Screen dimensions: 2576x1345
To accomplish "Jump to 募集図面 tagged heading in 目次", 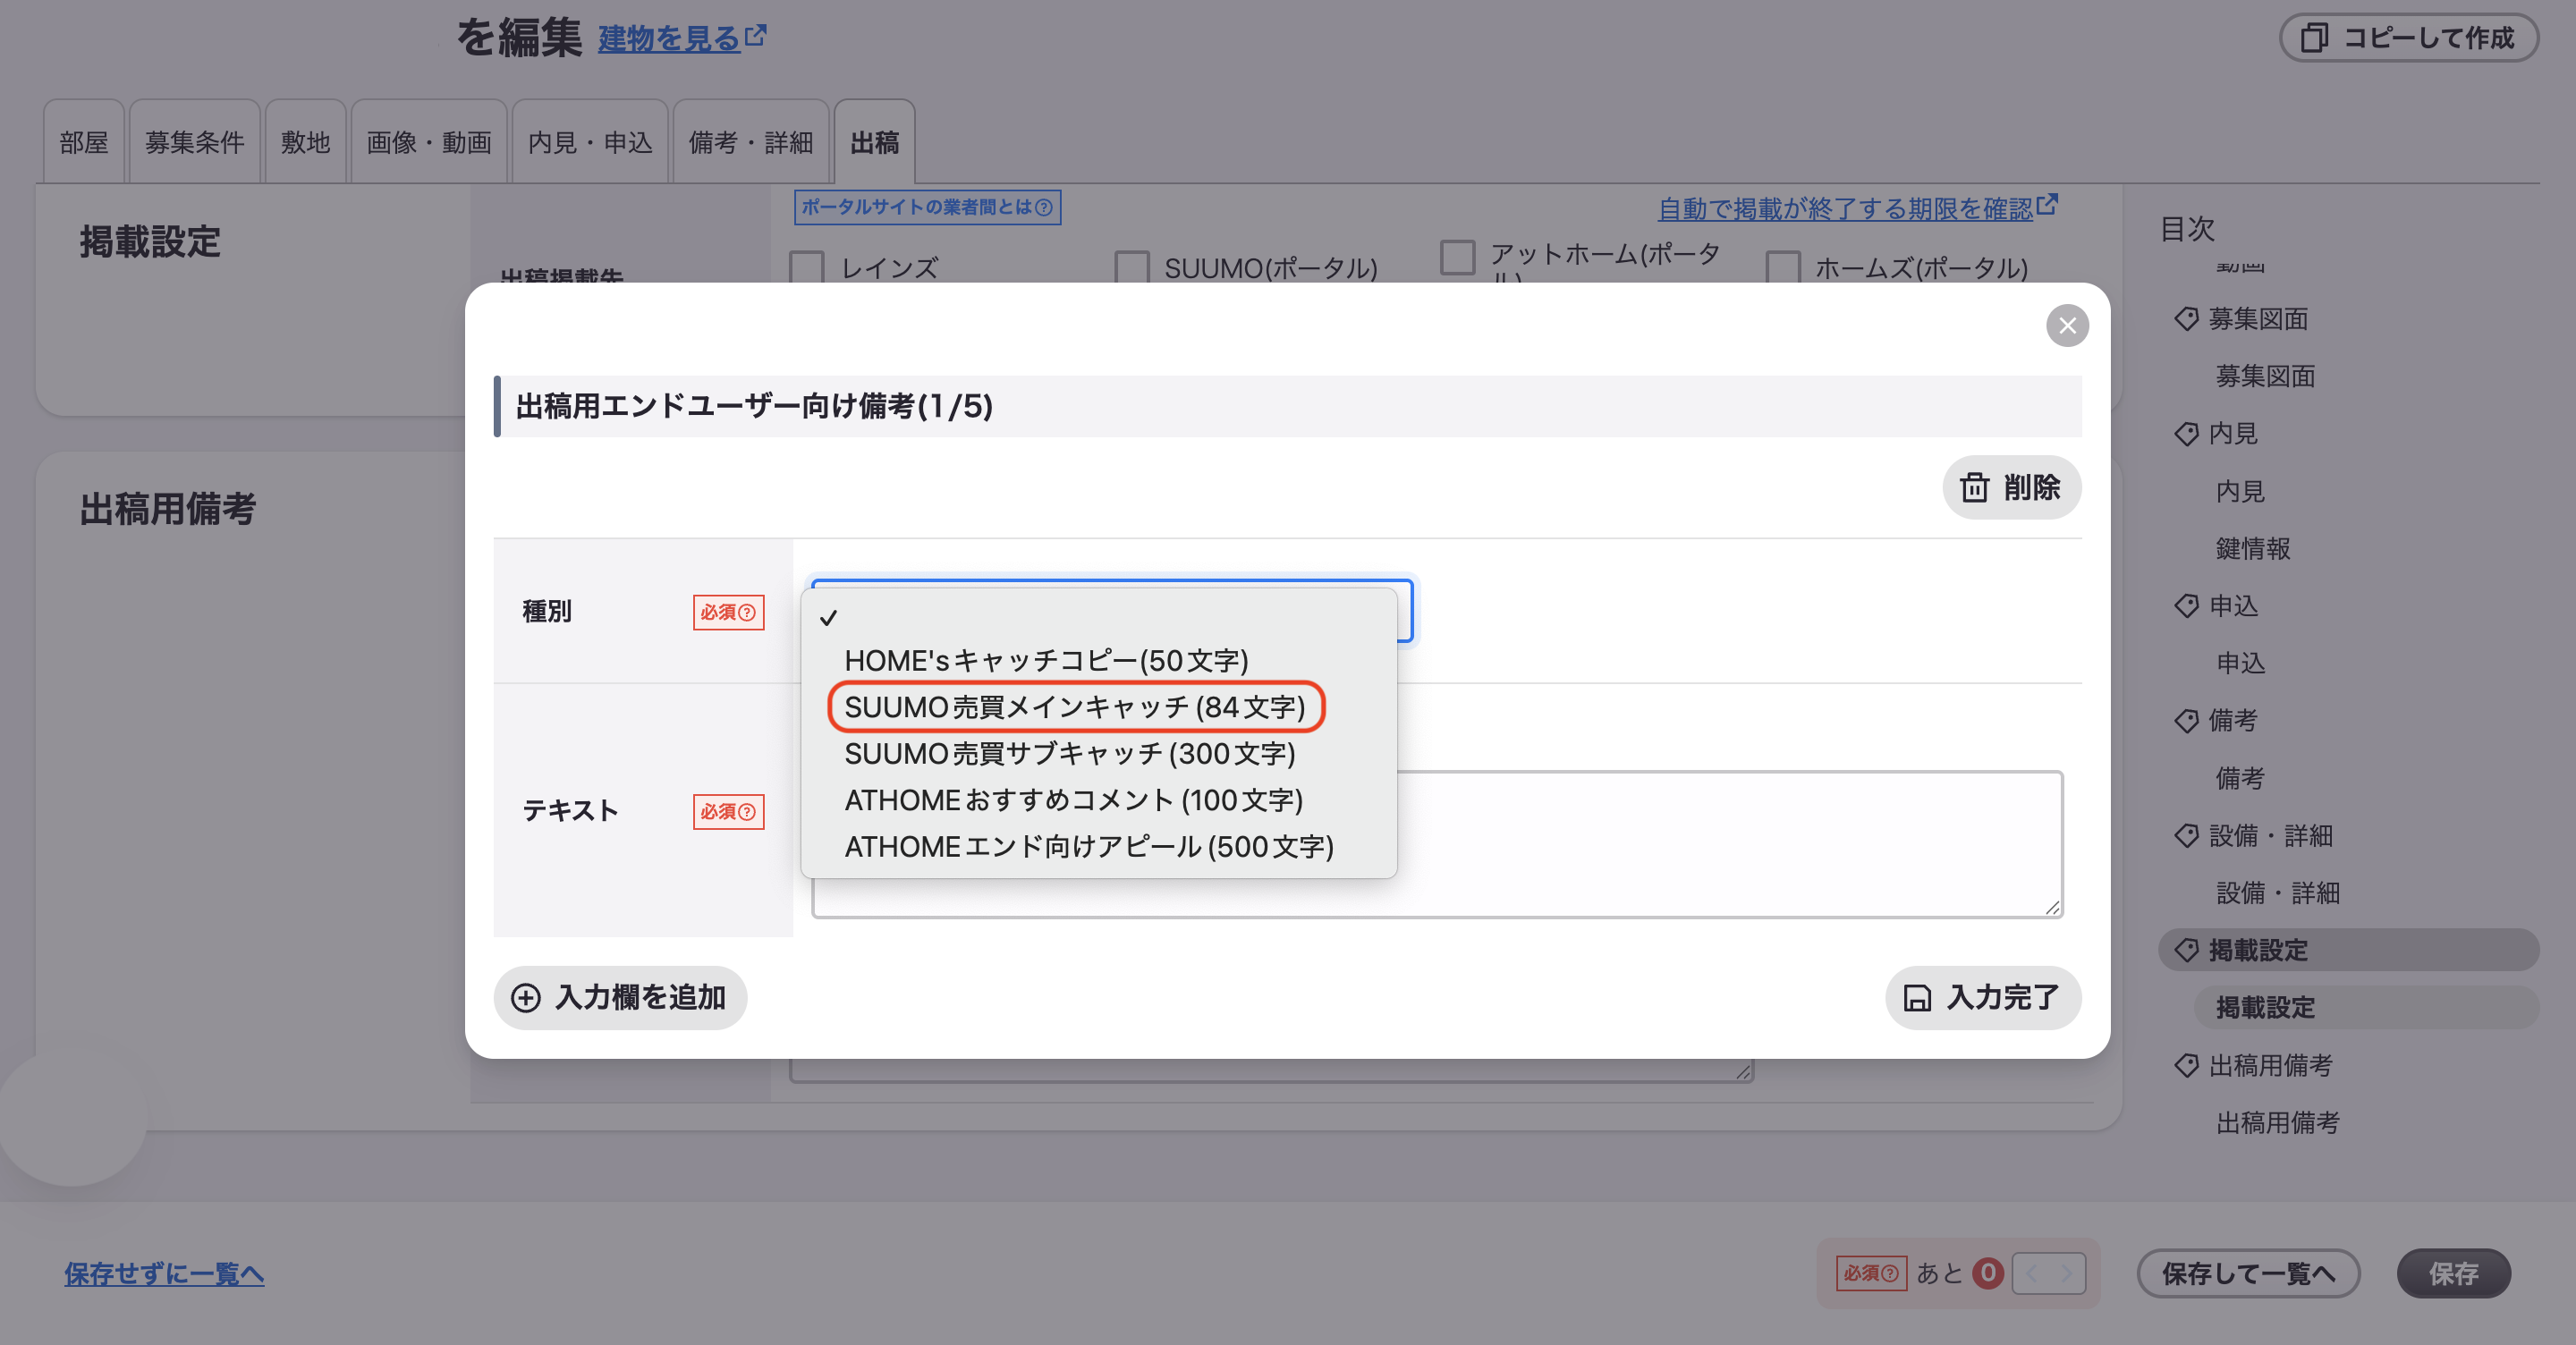I will point(2258,319).
